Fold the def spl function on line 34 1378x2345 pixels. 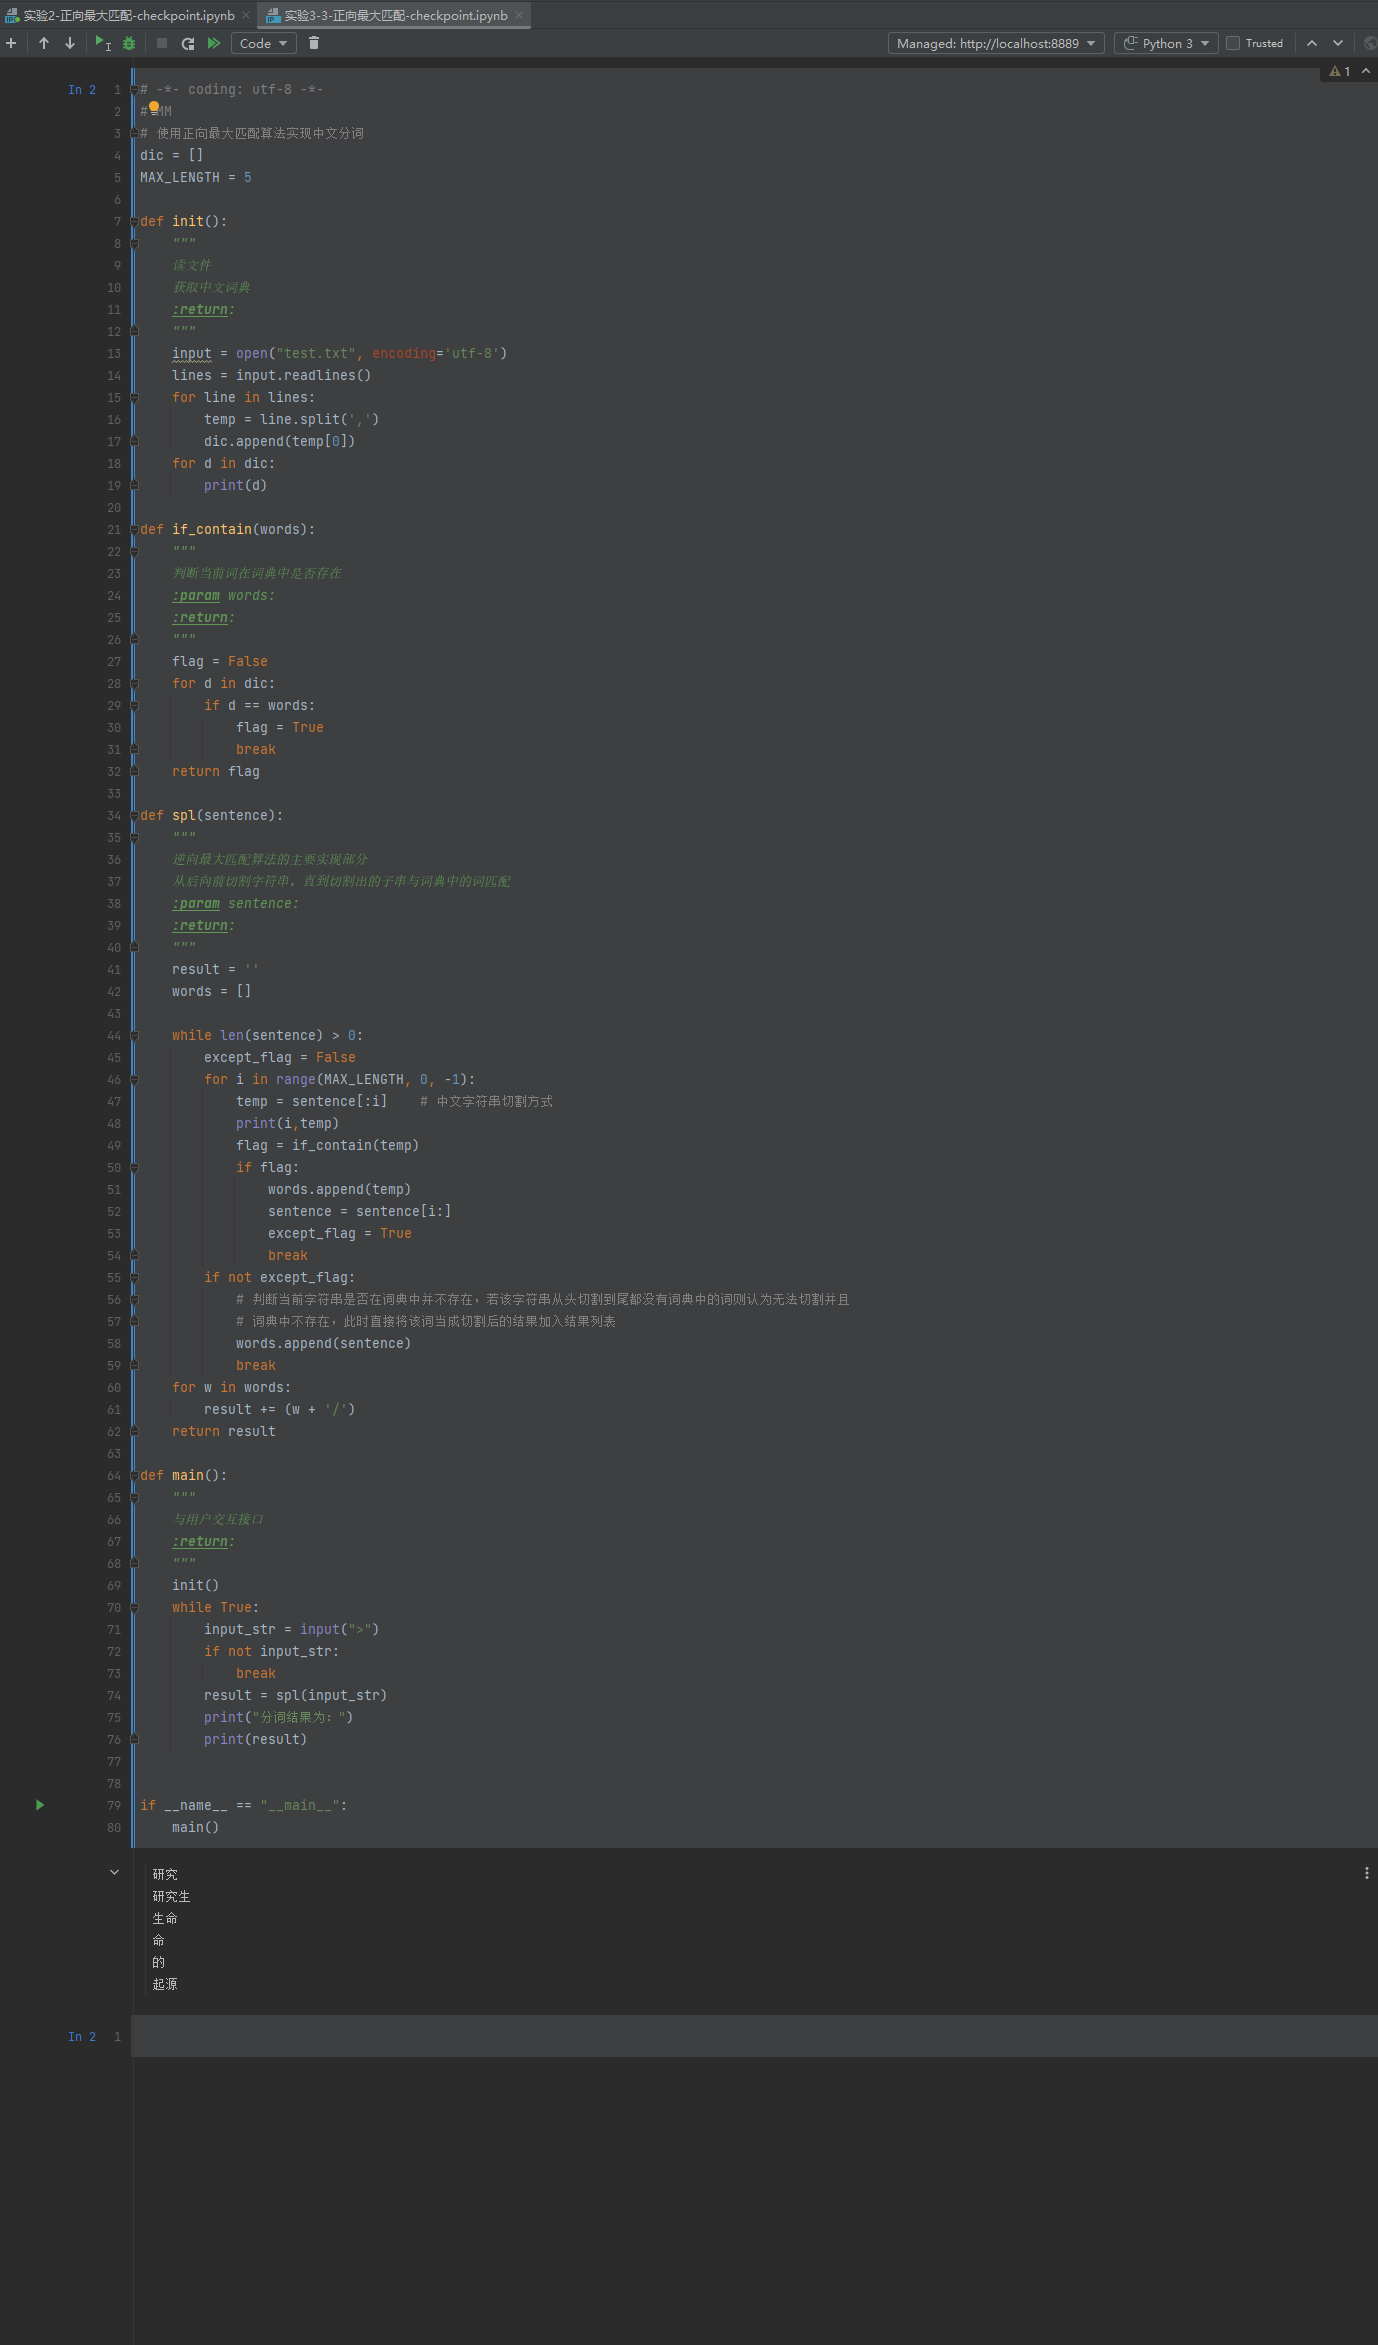(134, 816)
